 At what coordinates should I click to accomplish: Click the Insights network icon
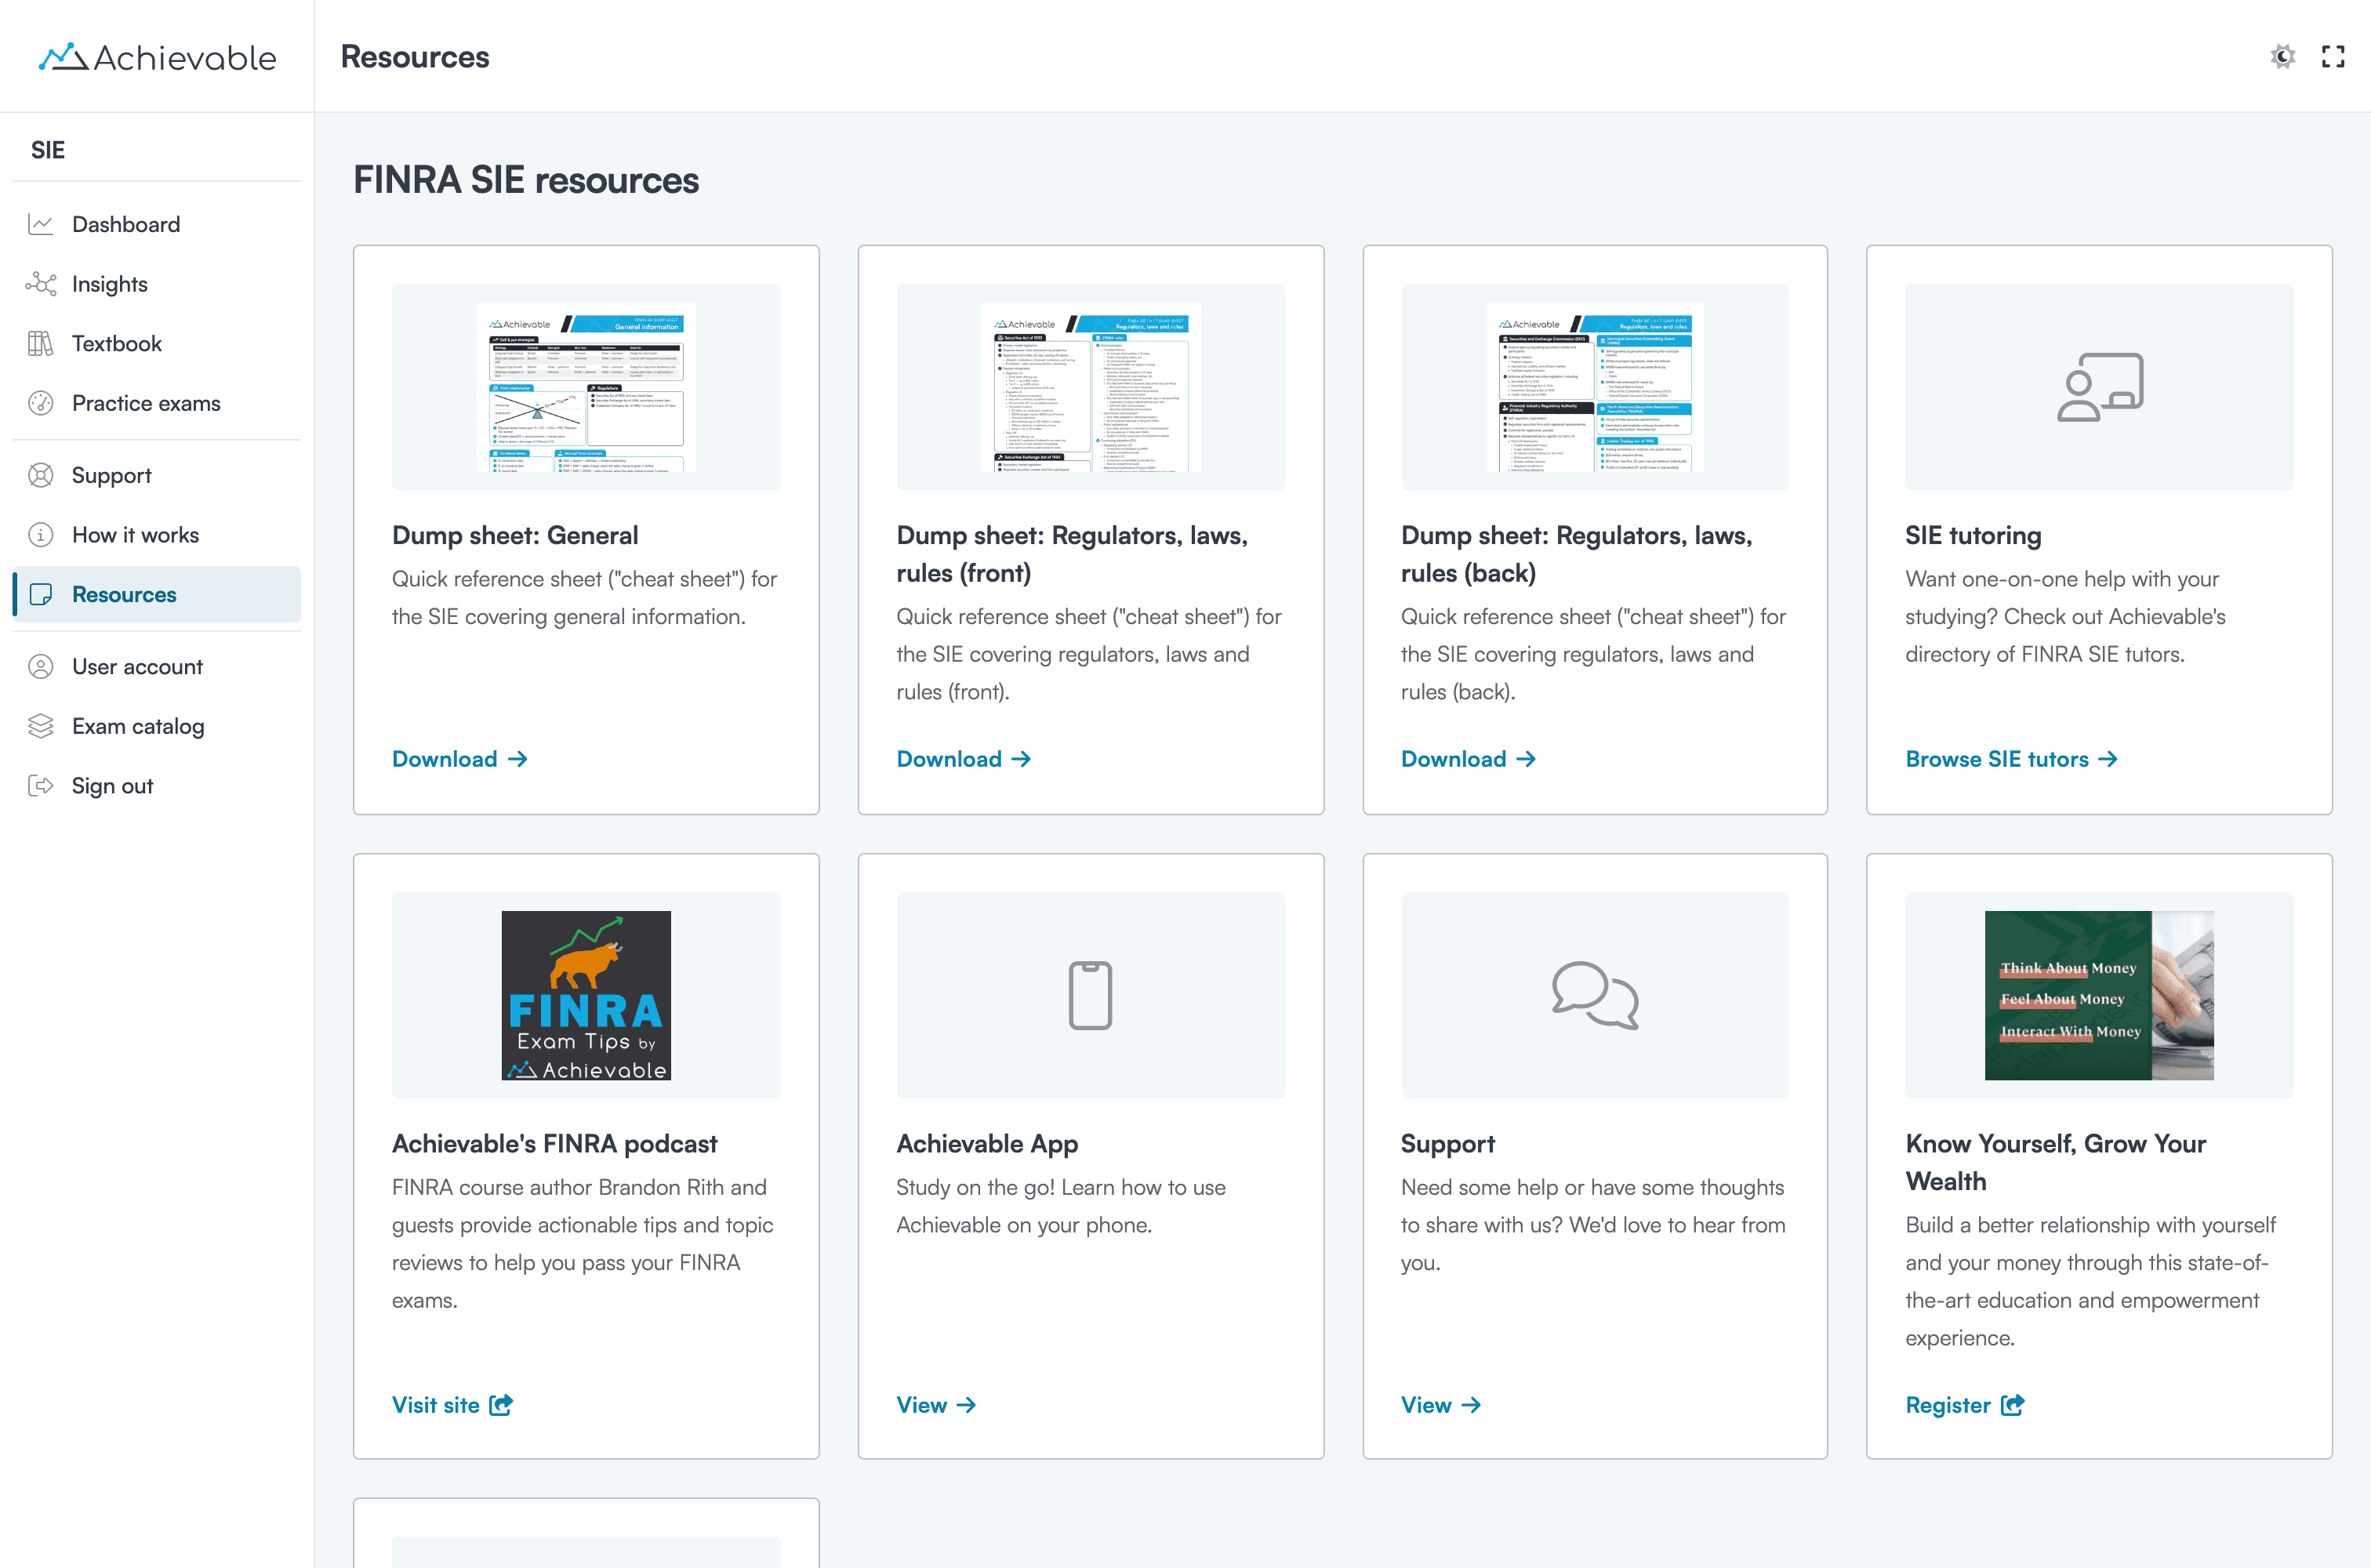click(41, 284)
